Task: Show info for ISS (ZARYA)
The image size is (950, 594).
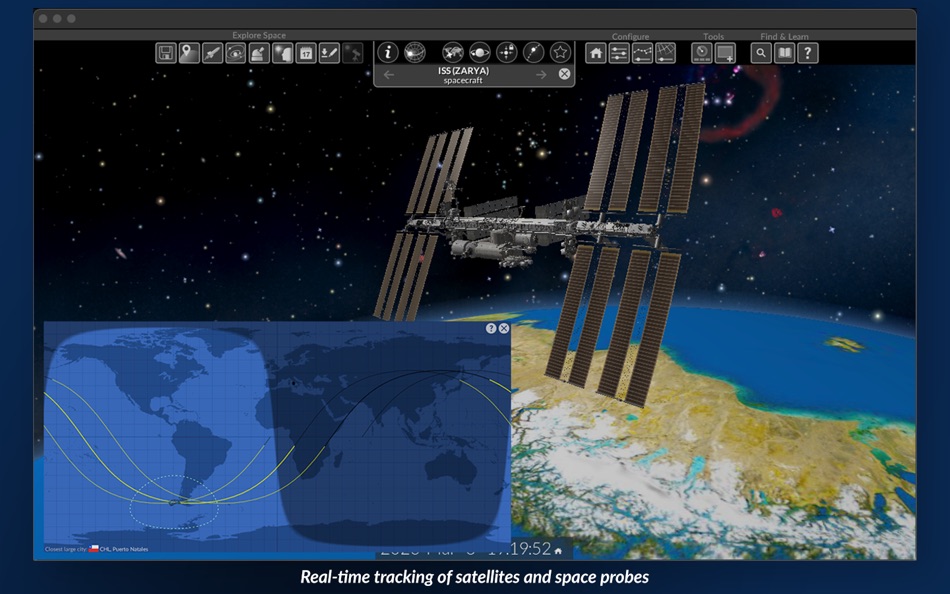Action: coord(388,52)
